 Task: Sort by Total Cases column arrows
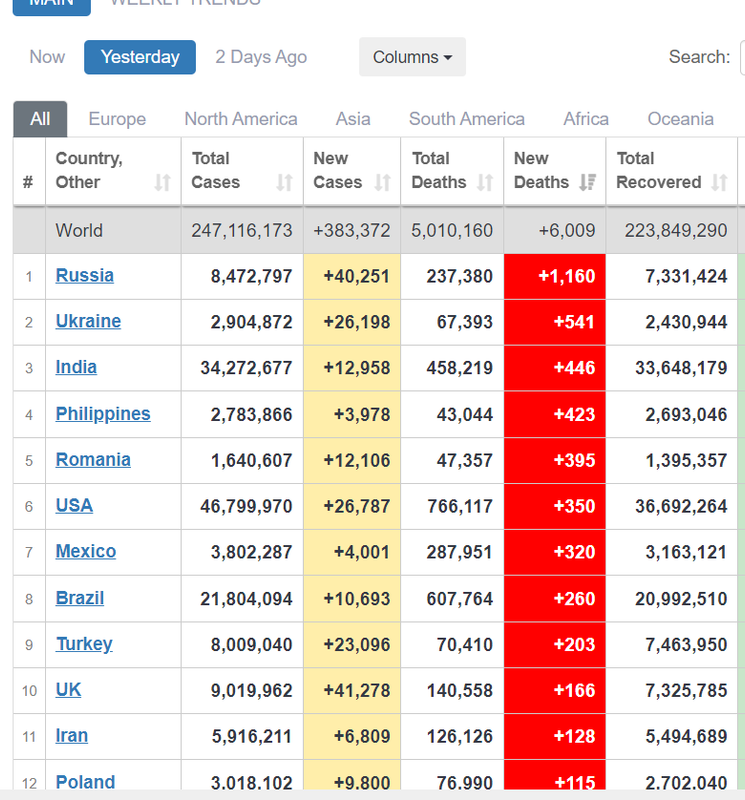click(x=284, y=182)
